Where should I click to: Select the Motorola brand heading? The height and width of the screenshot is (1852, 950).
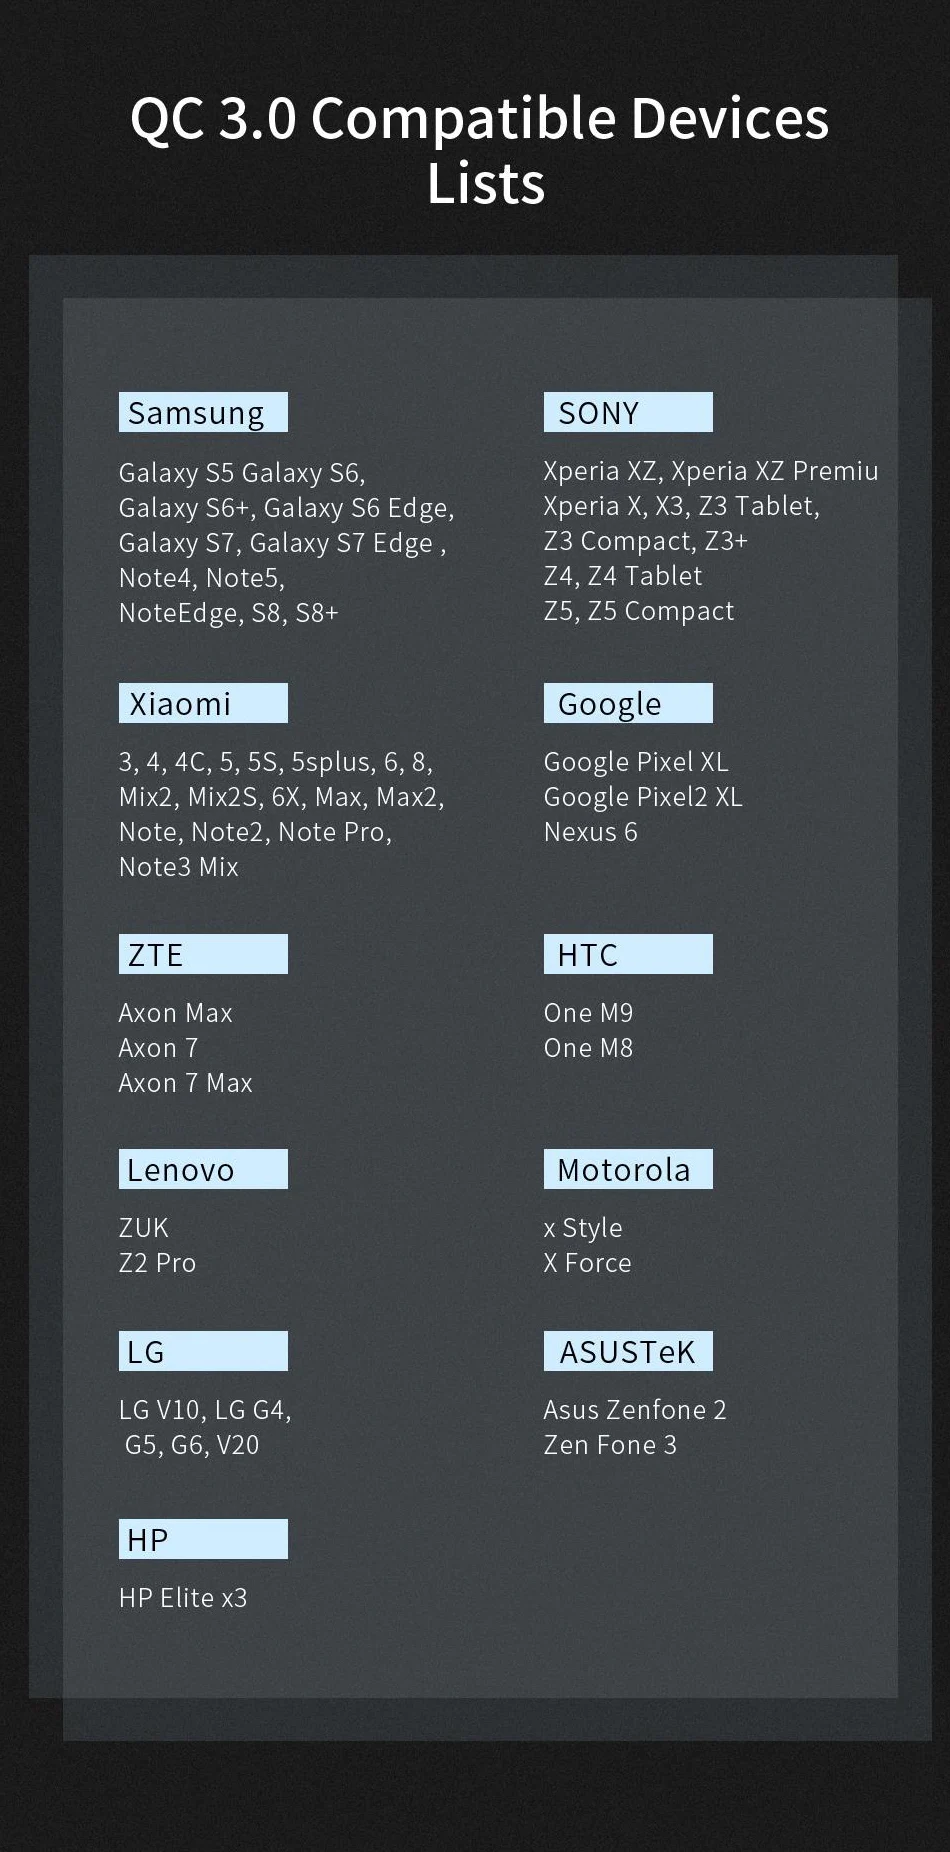click(x=627, y=1170)
